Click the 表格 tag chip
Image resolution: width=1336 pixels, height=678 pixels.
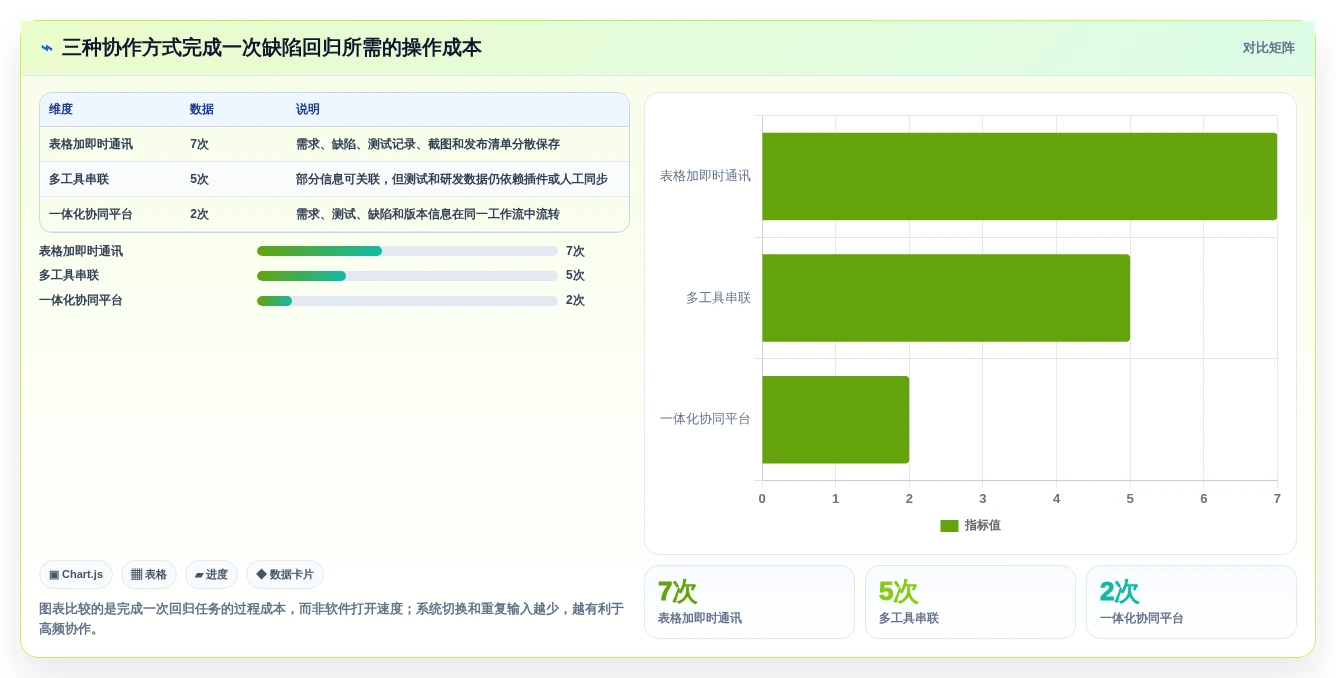(149, 574)
